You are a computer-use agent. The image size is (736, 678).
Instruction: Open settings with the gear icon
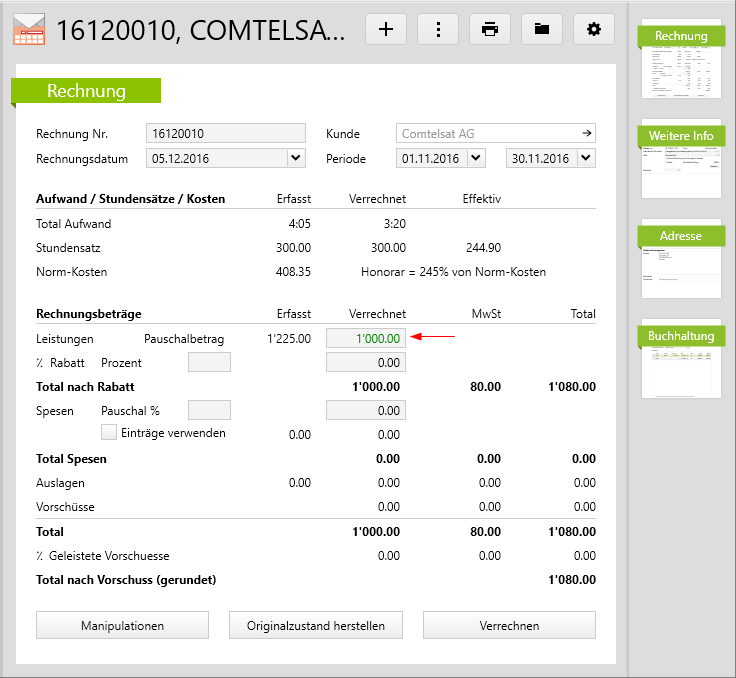click(x=594, y=29)
